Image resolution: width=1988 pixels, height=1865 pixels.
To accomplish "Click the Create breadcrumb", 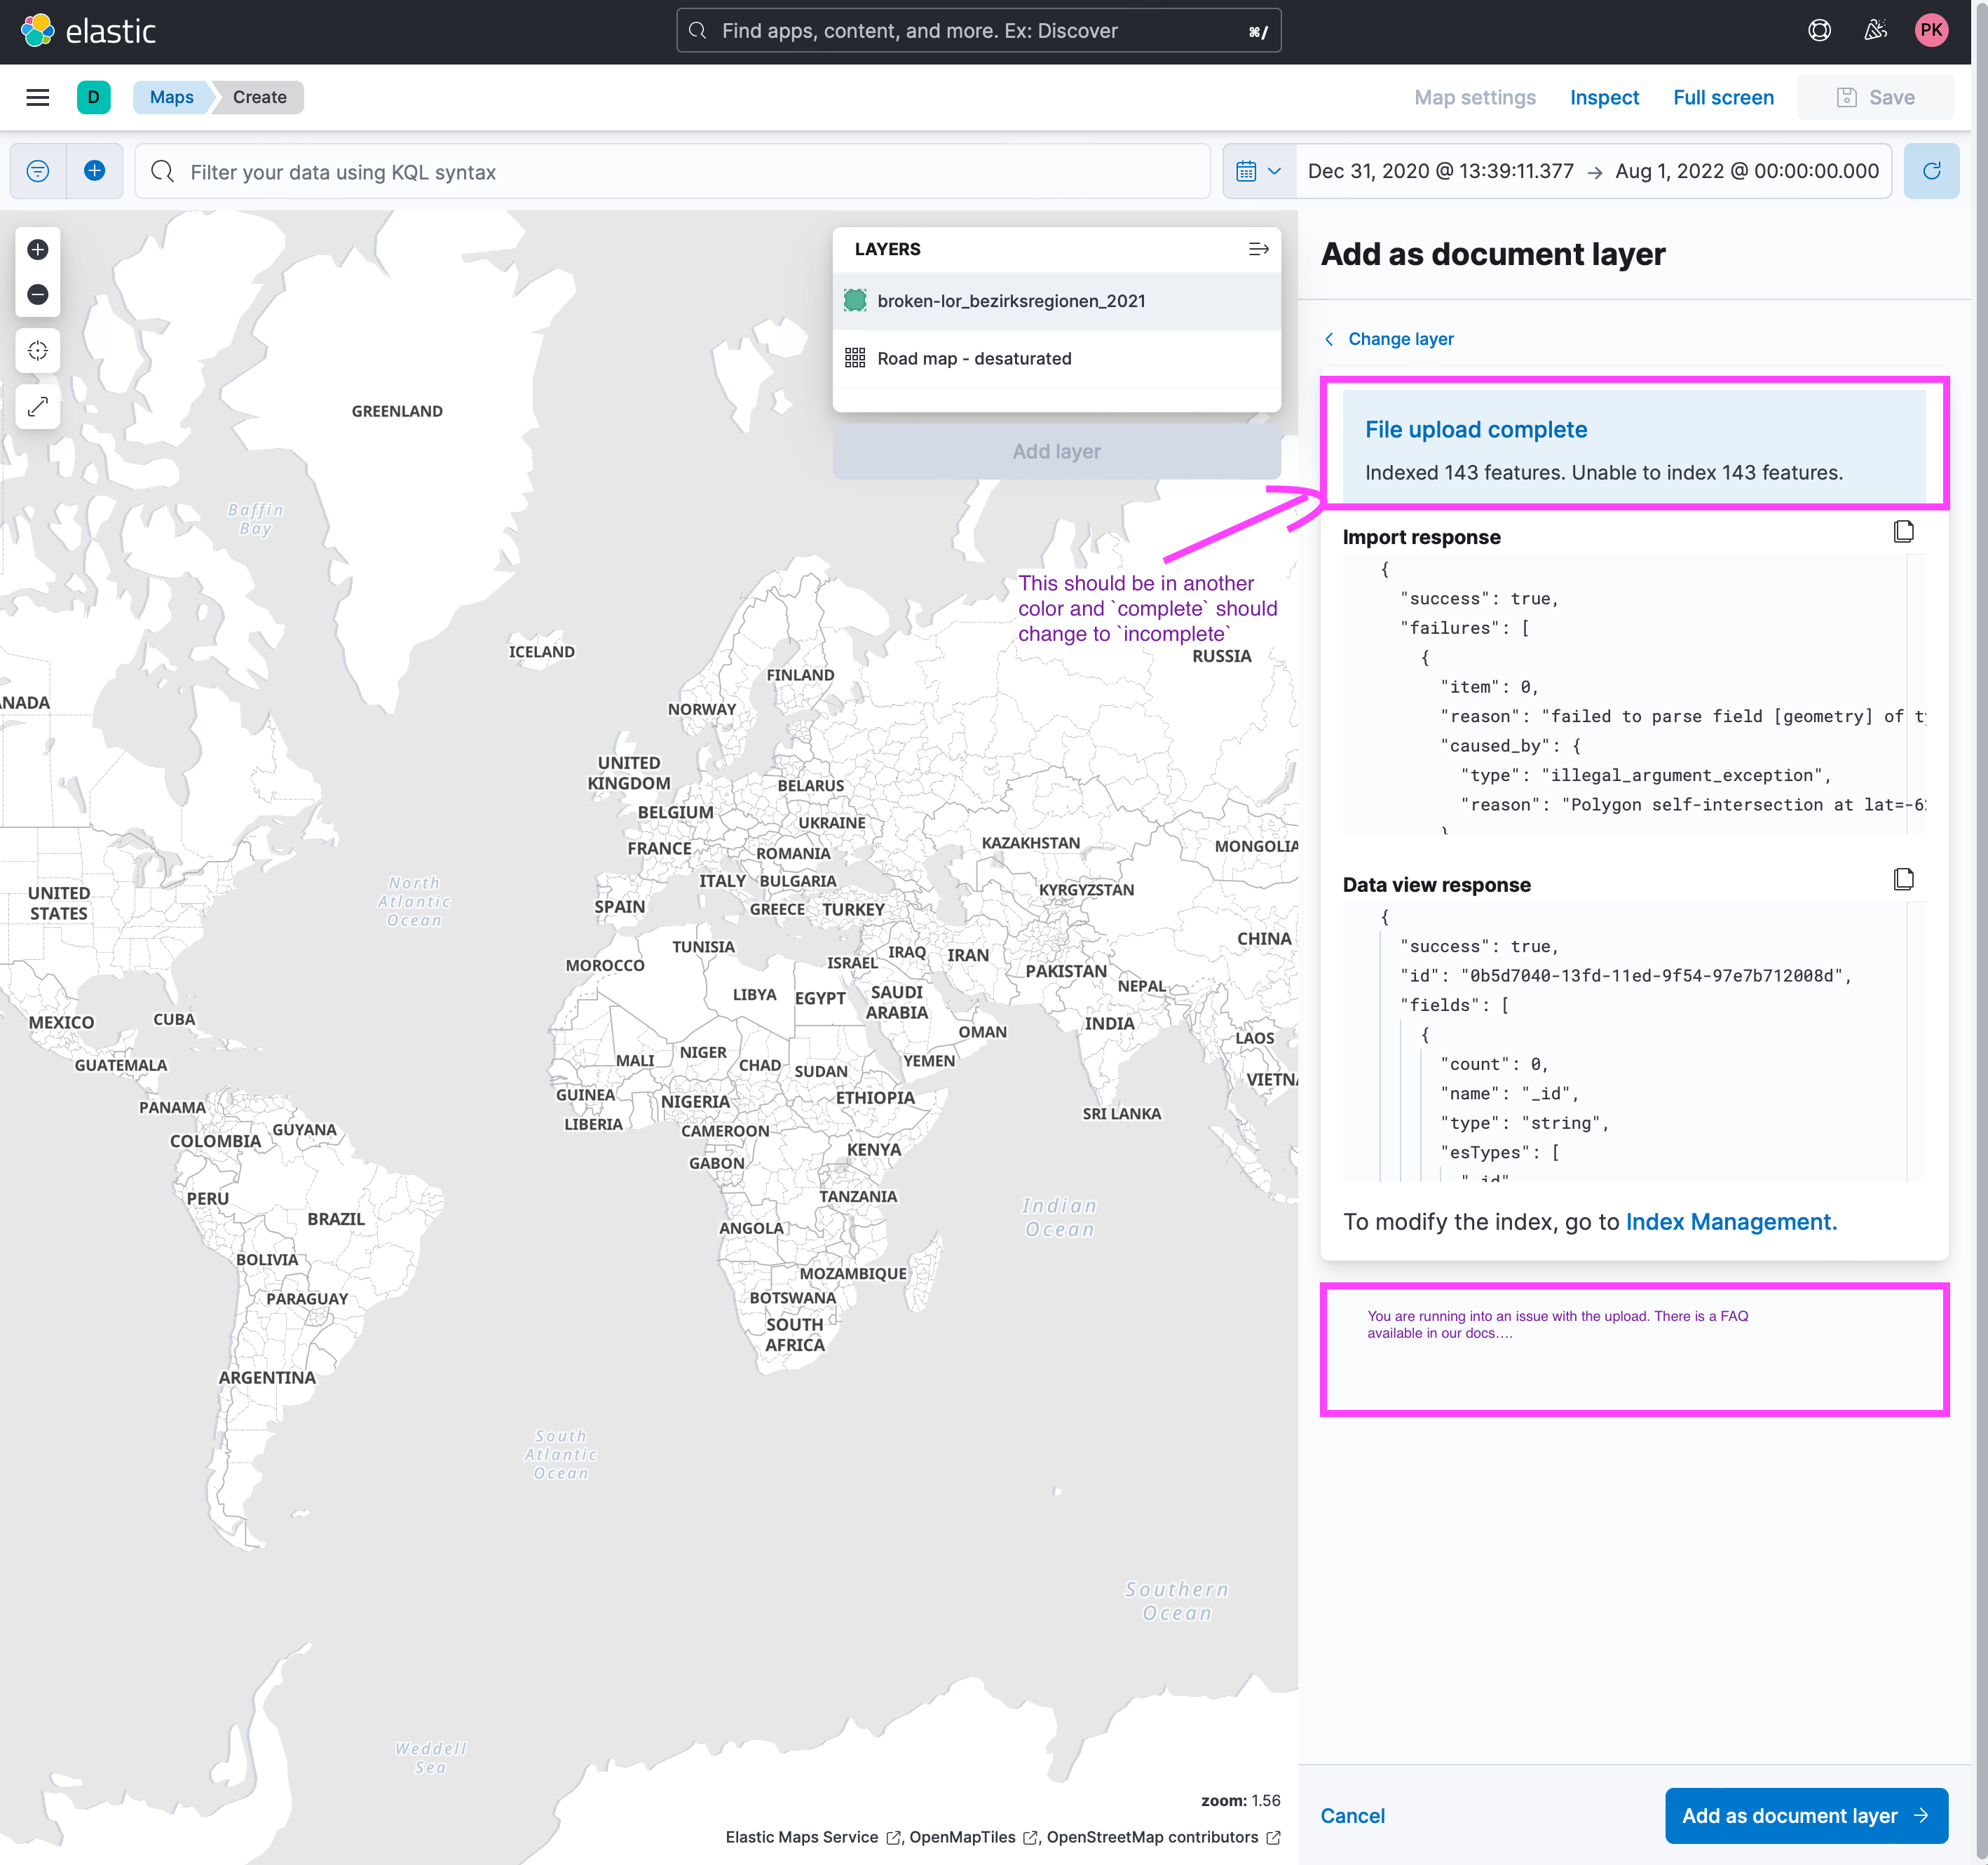I will click(x=259, y=97).
